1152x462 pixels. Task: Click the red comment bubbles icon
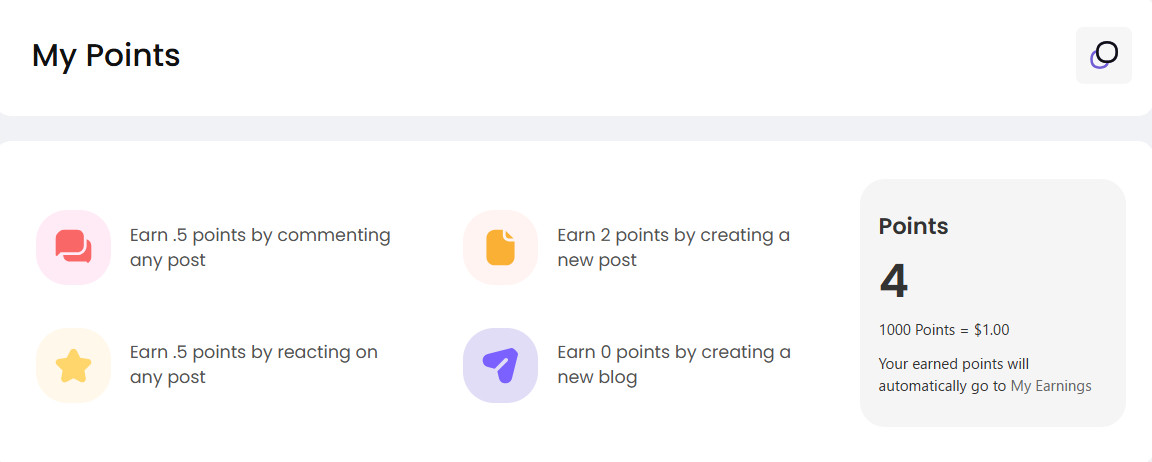73,247
